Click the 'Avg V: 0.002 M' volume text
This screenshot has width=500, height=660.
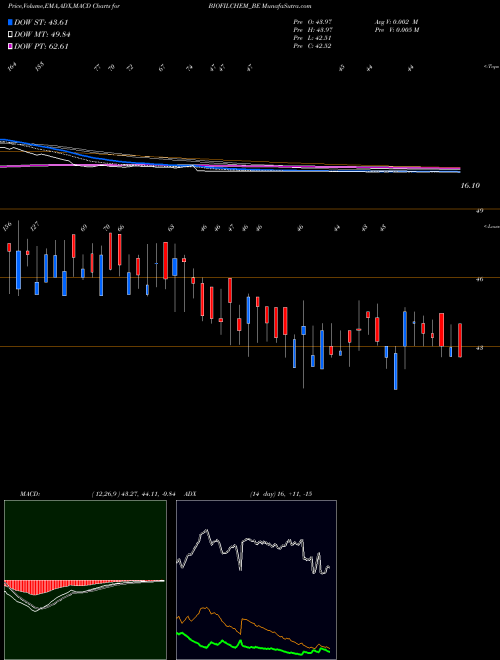(x=396, y=22)
